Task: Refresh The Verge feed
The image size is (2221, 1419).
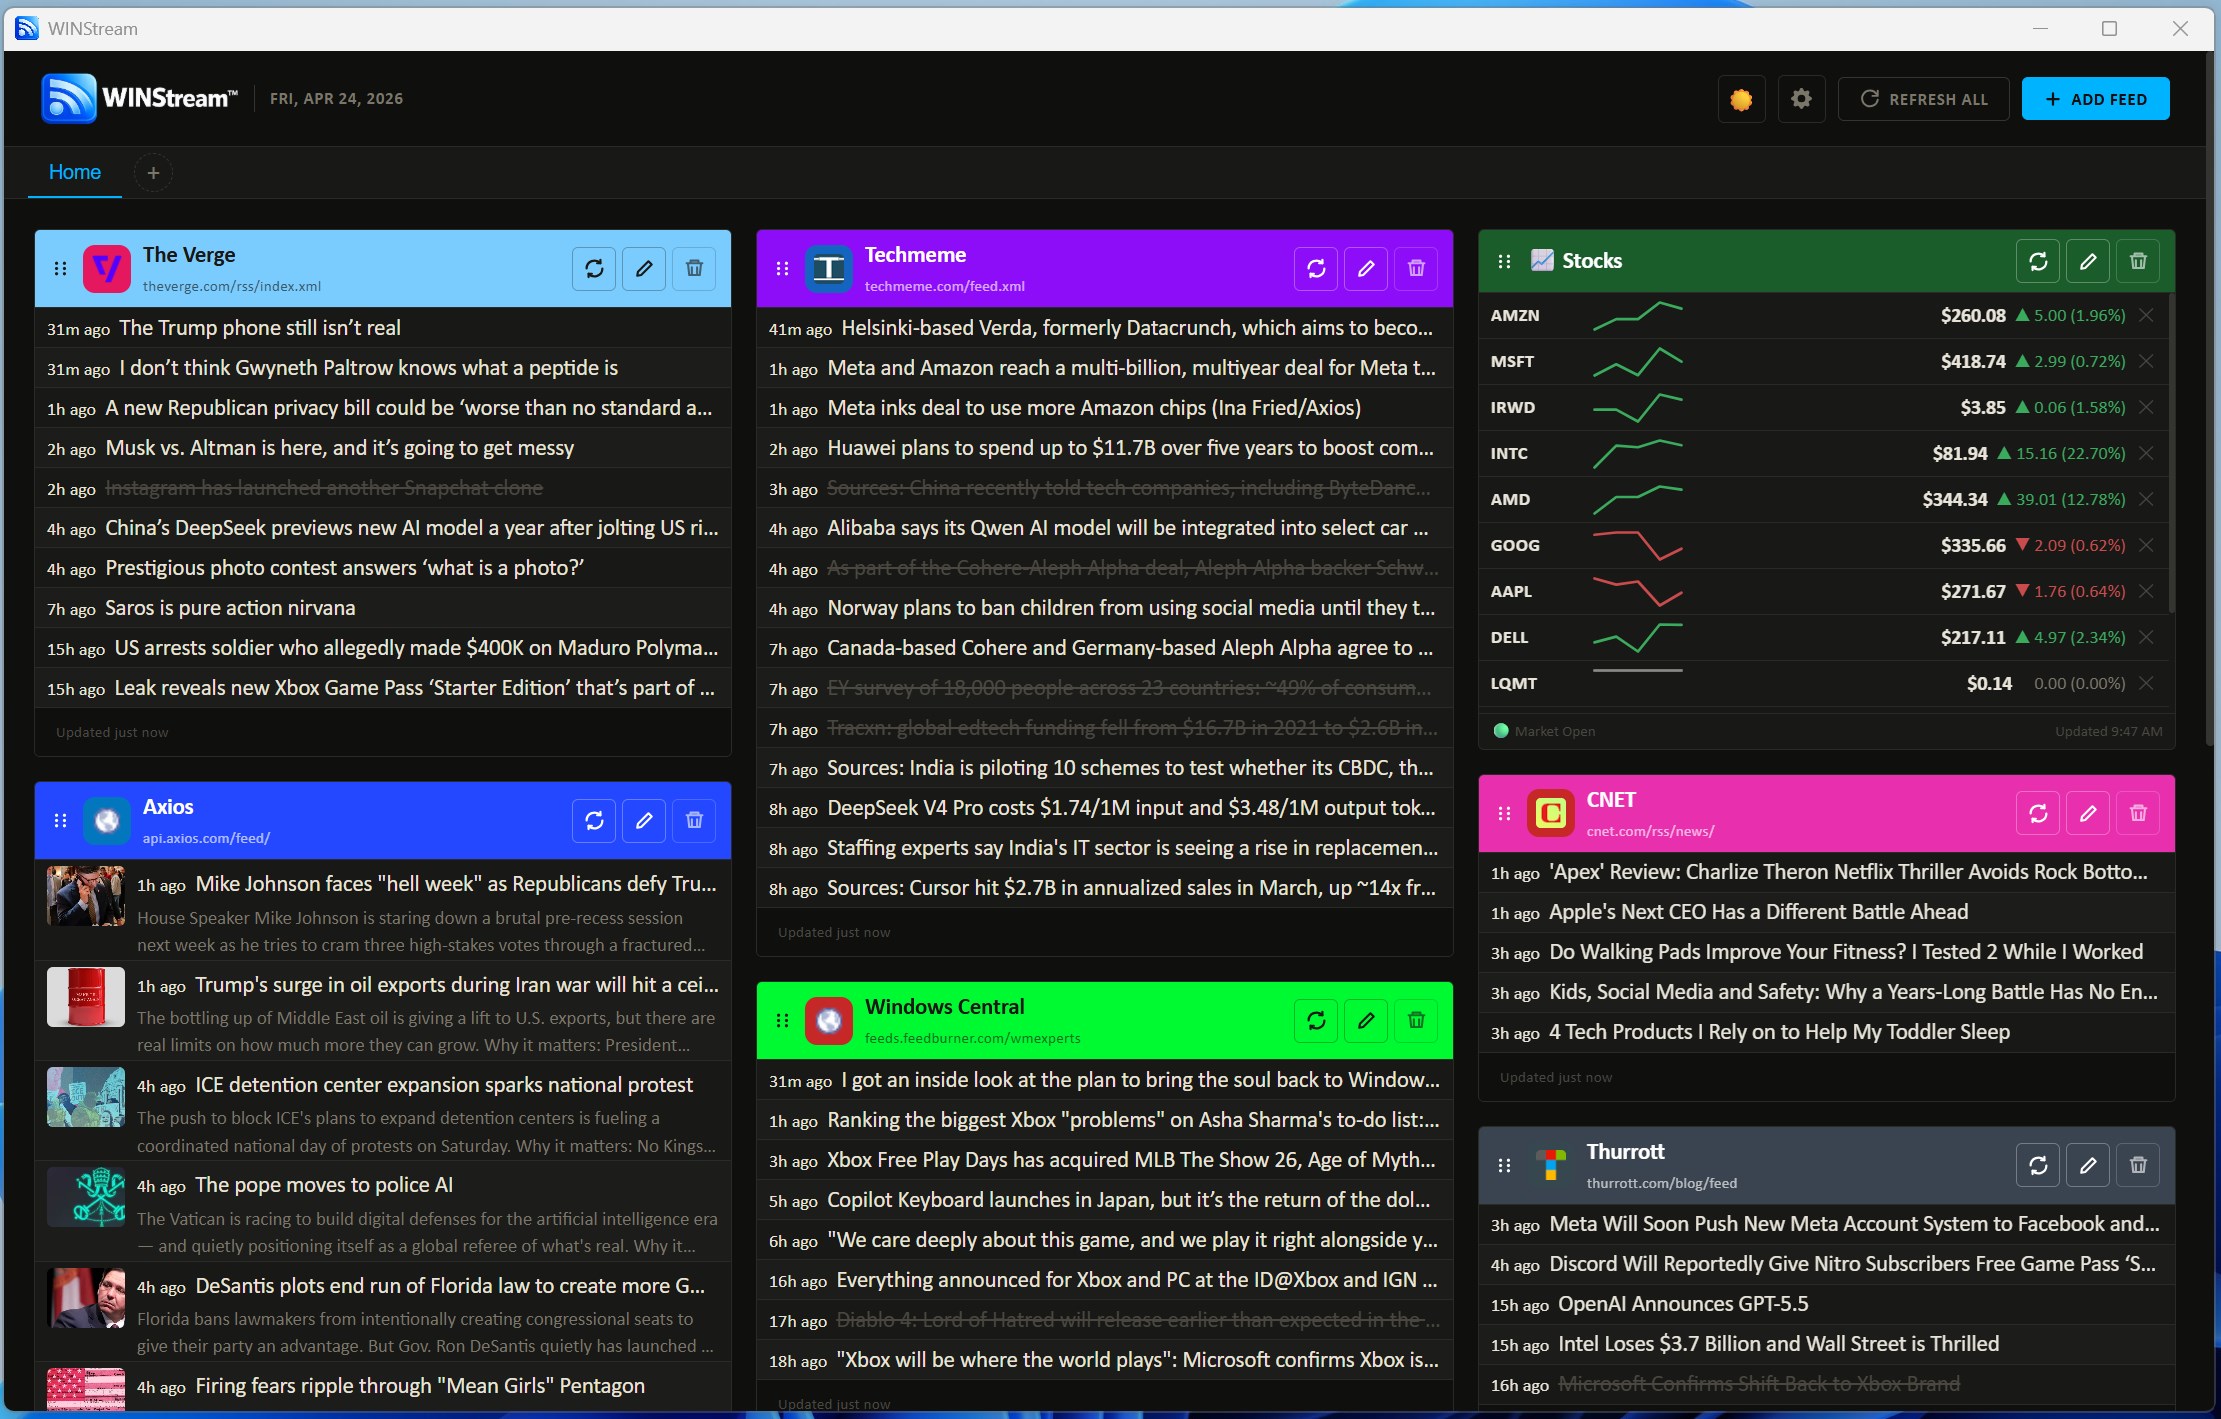Action: pos(594,268)
